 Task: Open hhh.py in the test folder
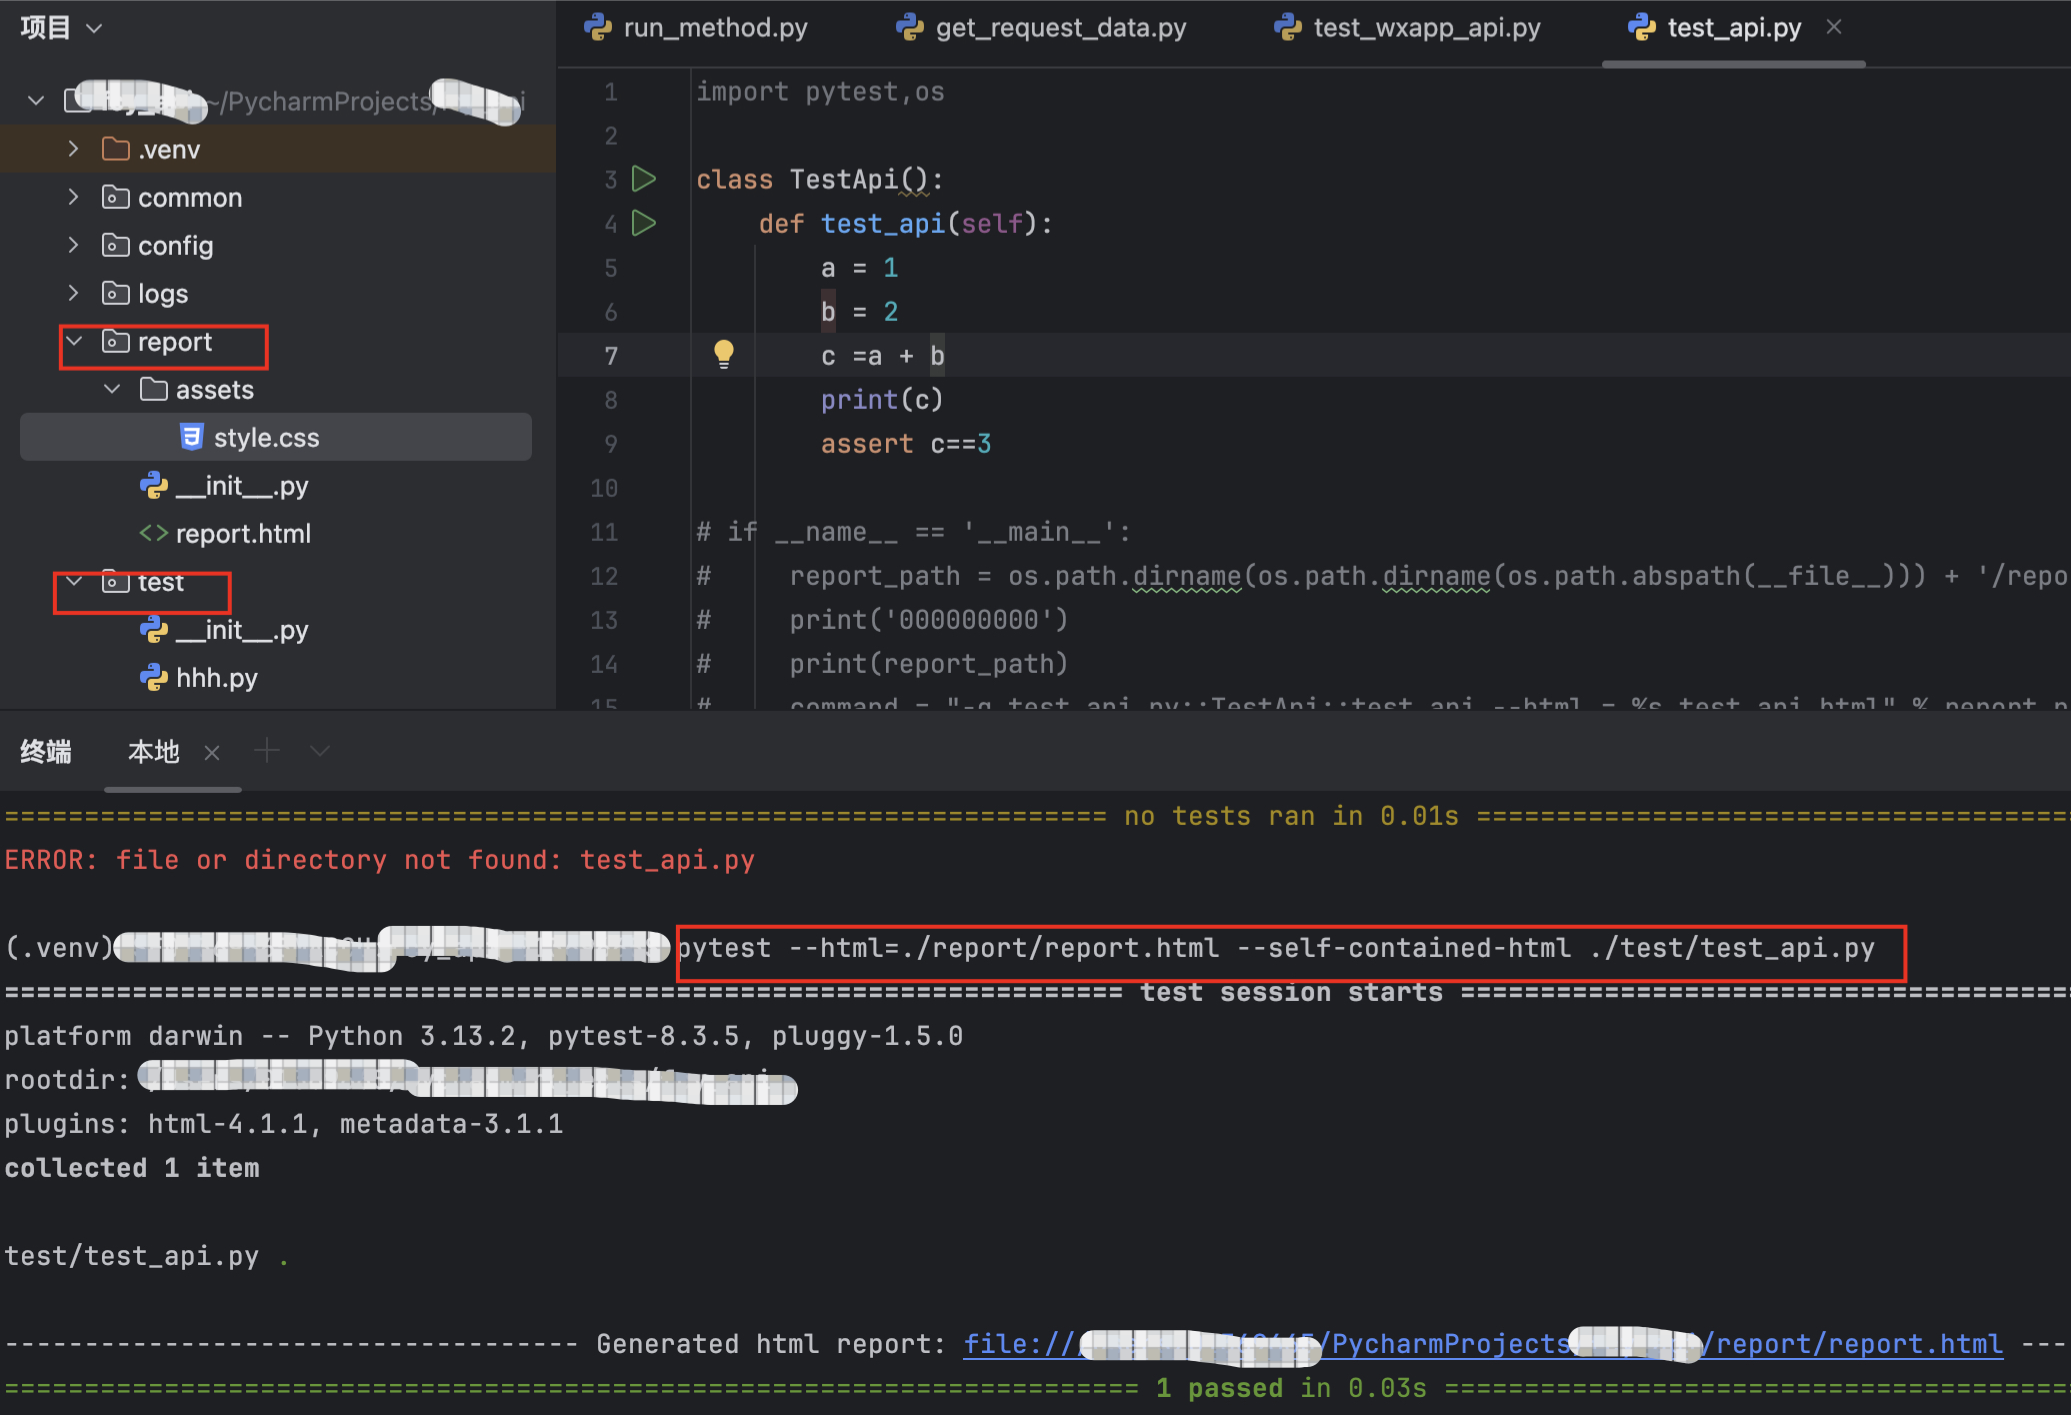click(216, 678)
